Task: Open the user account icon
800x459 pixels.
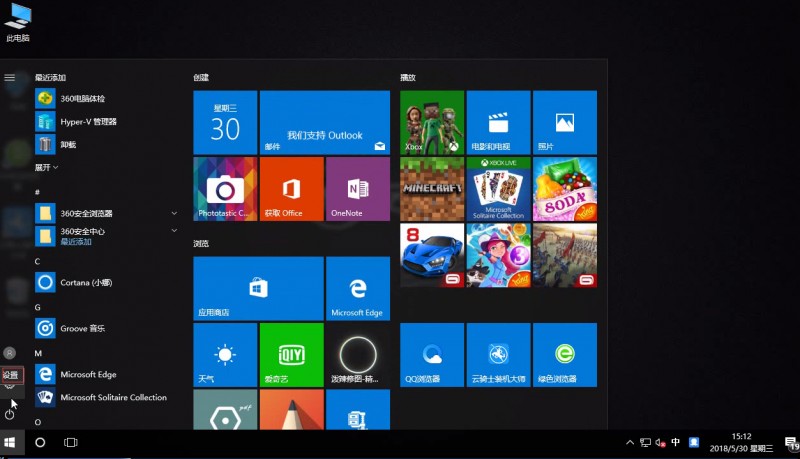Action: (10, 353)
